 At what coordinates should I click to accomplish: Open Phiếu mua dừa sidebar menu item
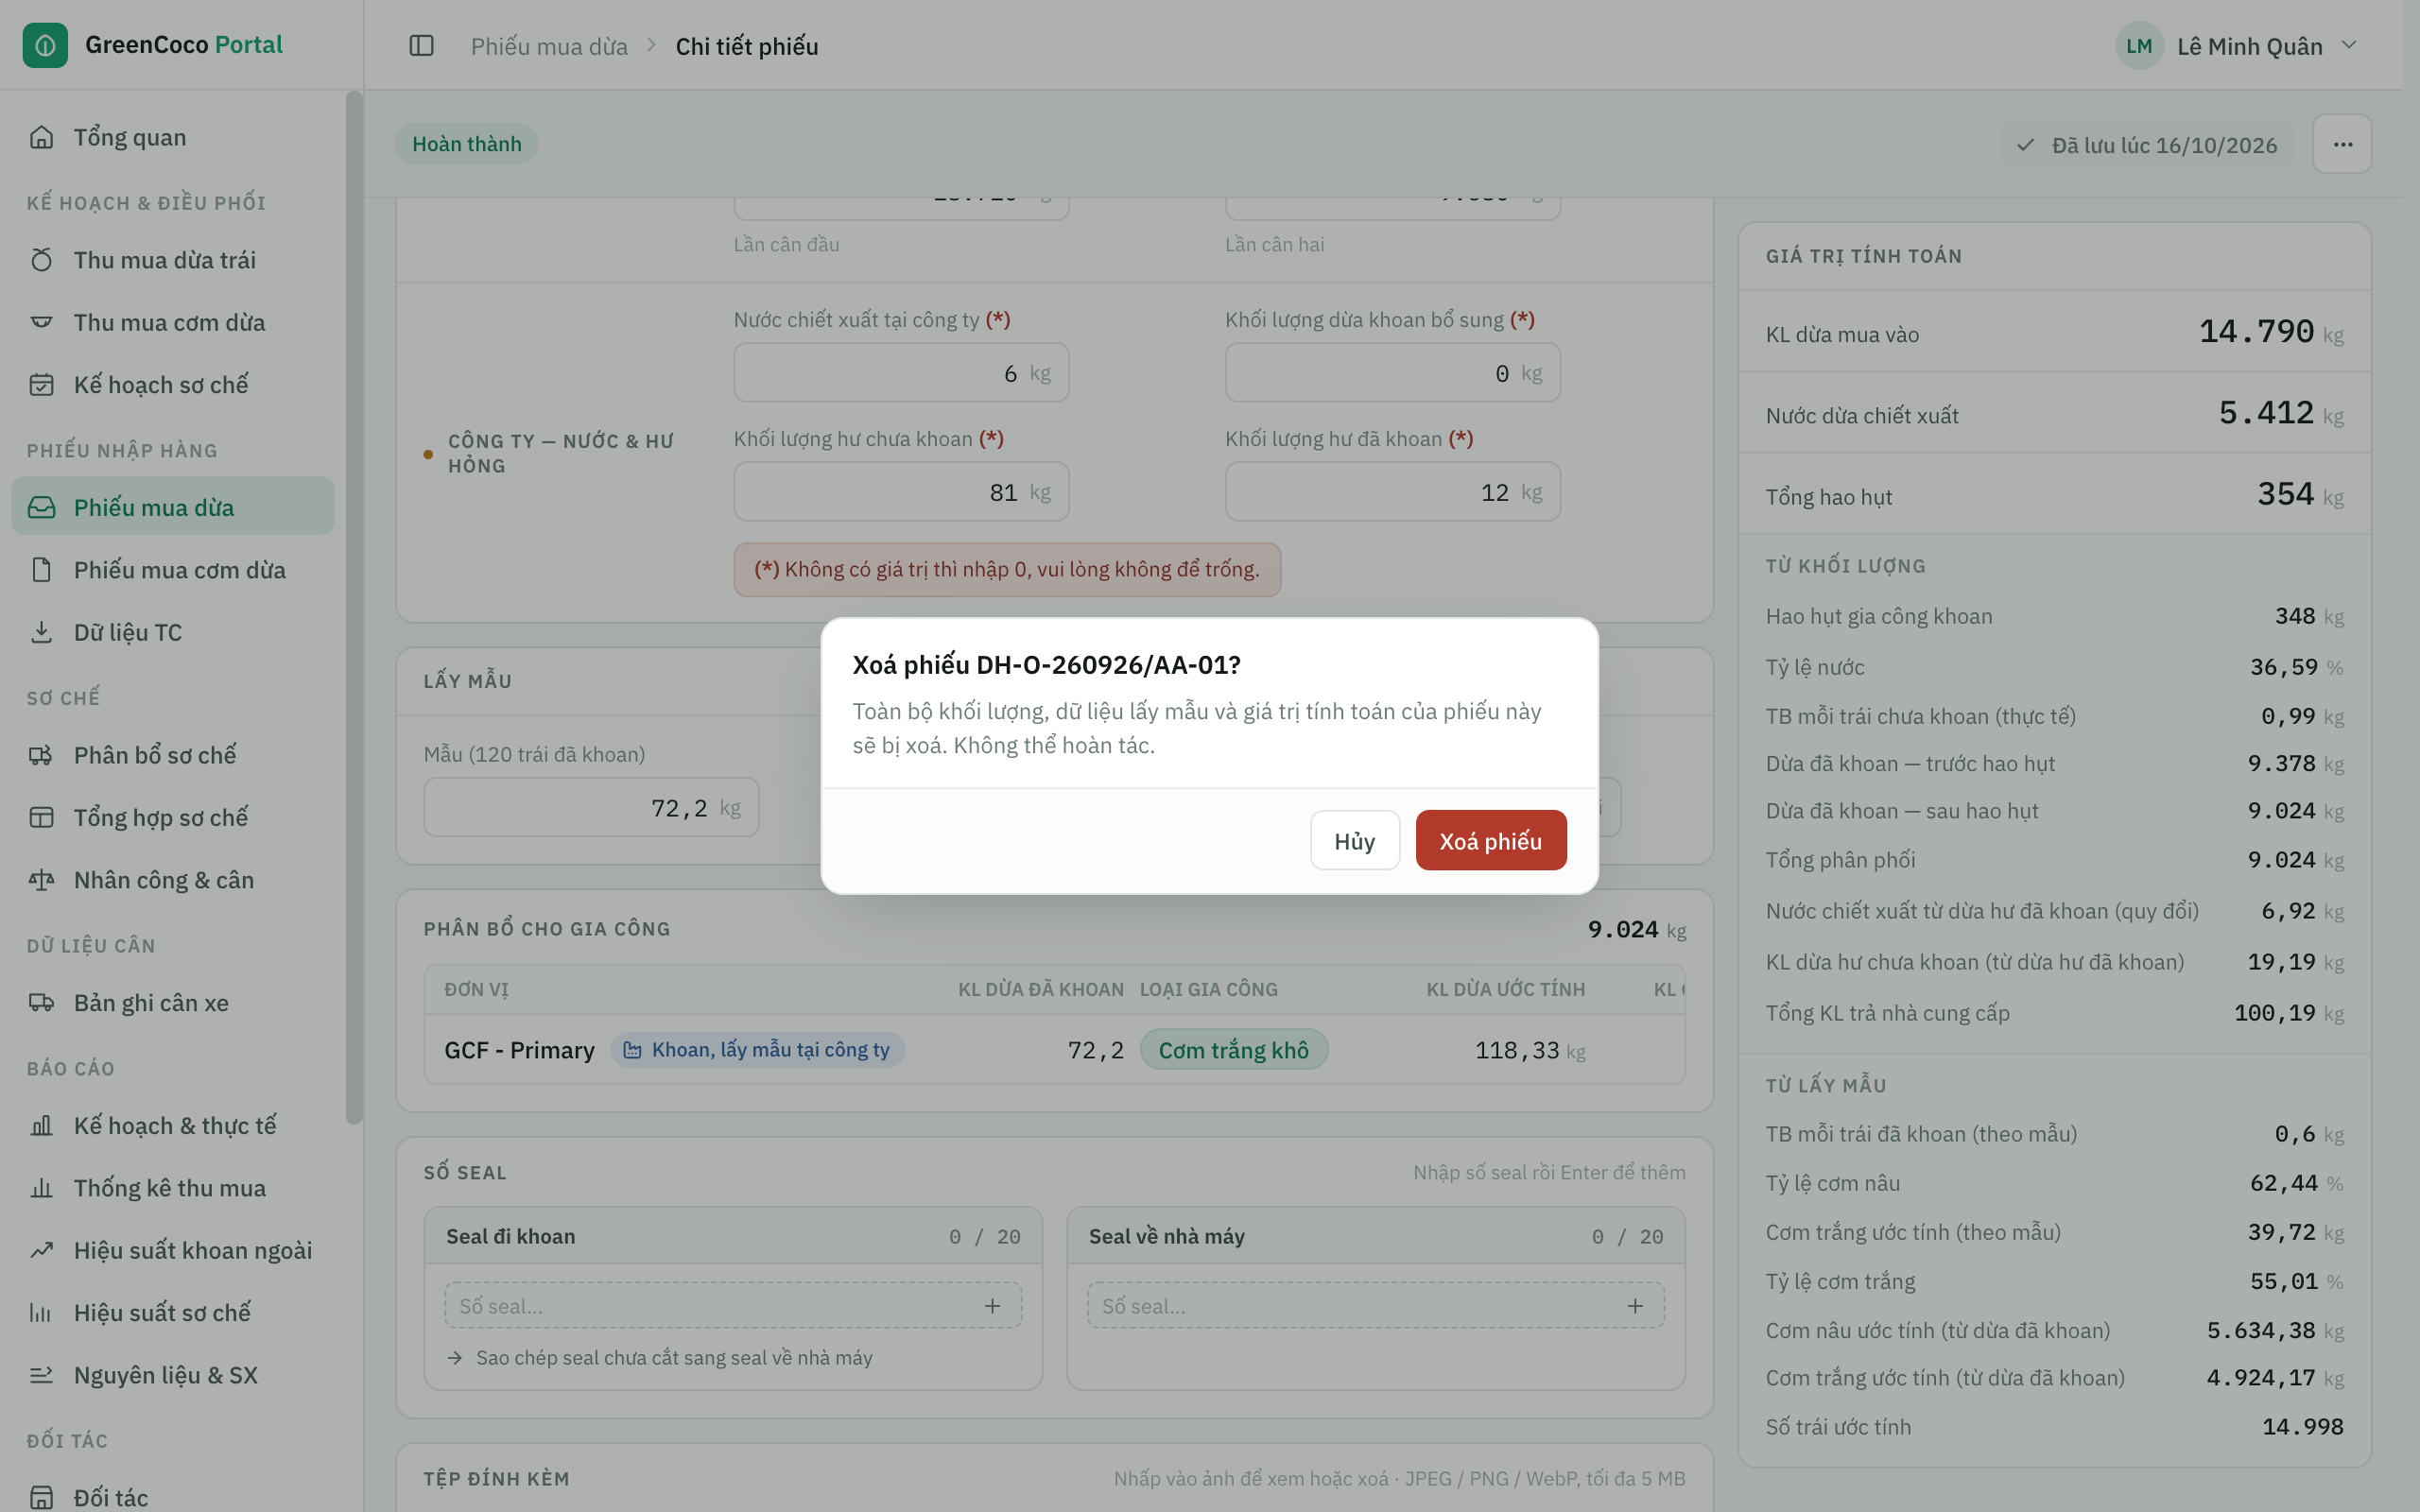tap(173, 507)
